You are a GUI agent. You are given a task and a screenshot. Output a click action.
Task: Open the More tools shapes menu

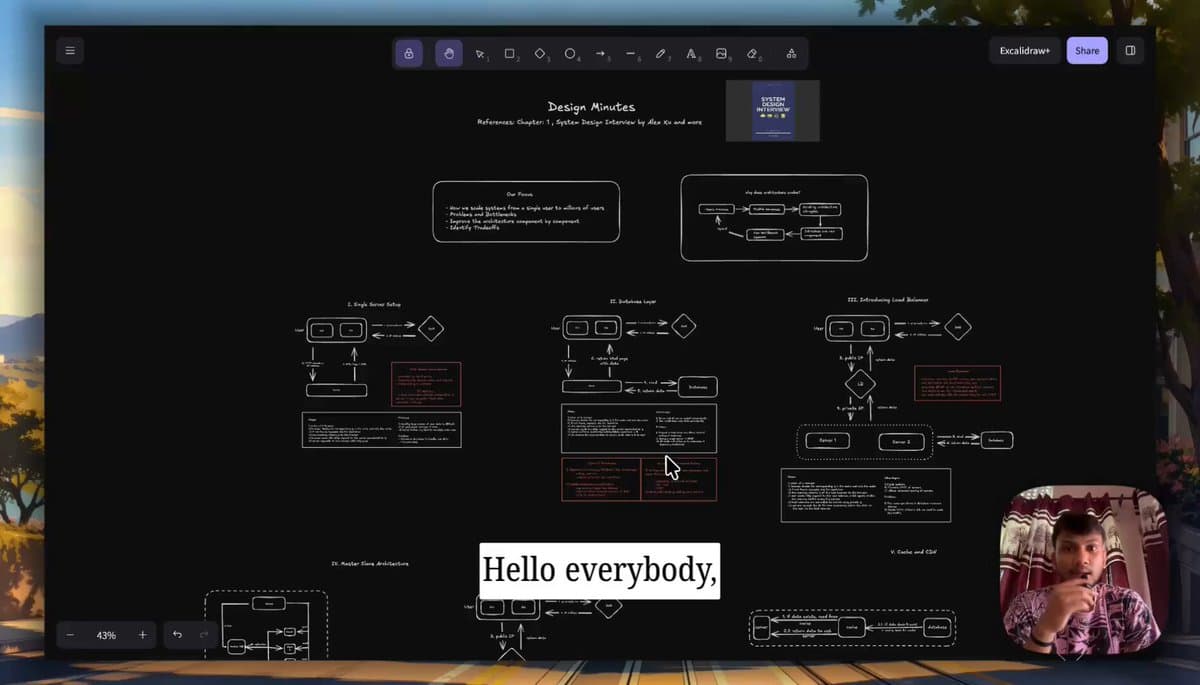791,53
